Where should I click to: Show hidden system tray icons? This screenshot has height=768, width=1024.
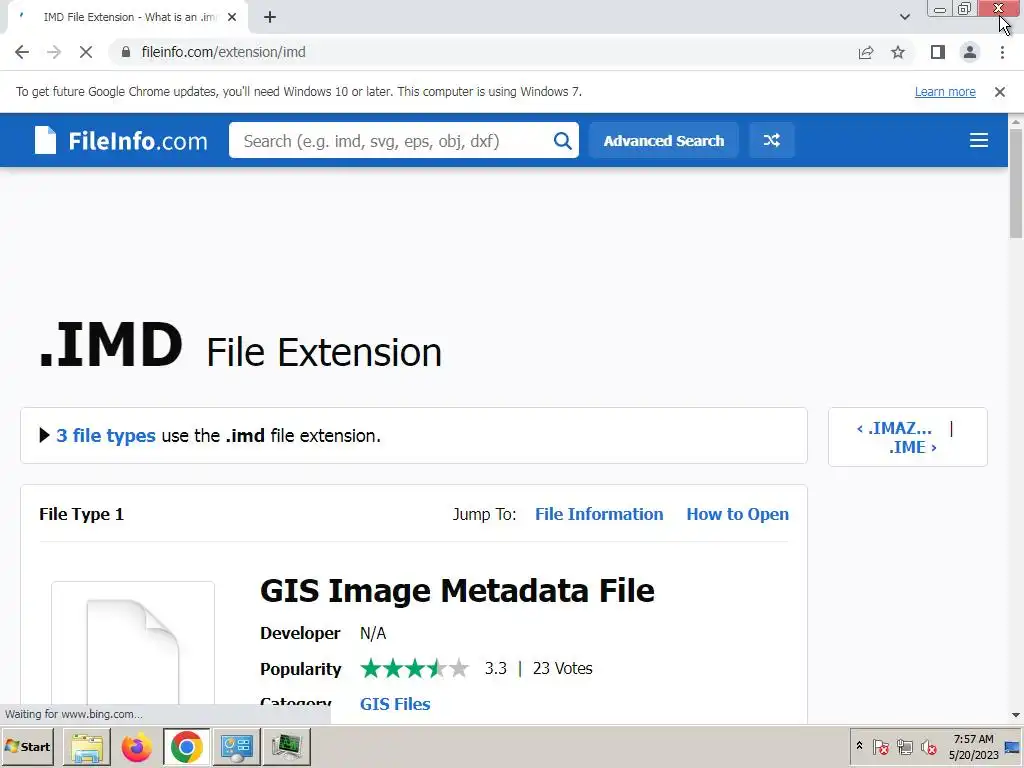(x=859, y=746)
